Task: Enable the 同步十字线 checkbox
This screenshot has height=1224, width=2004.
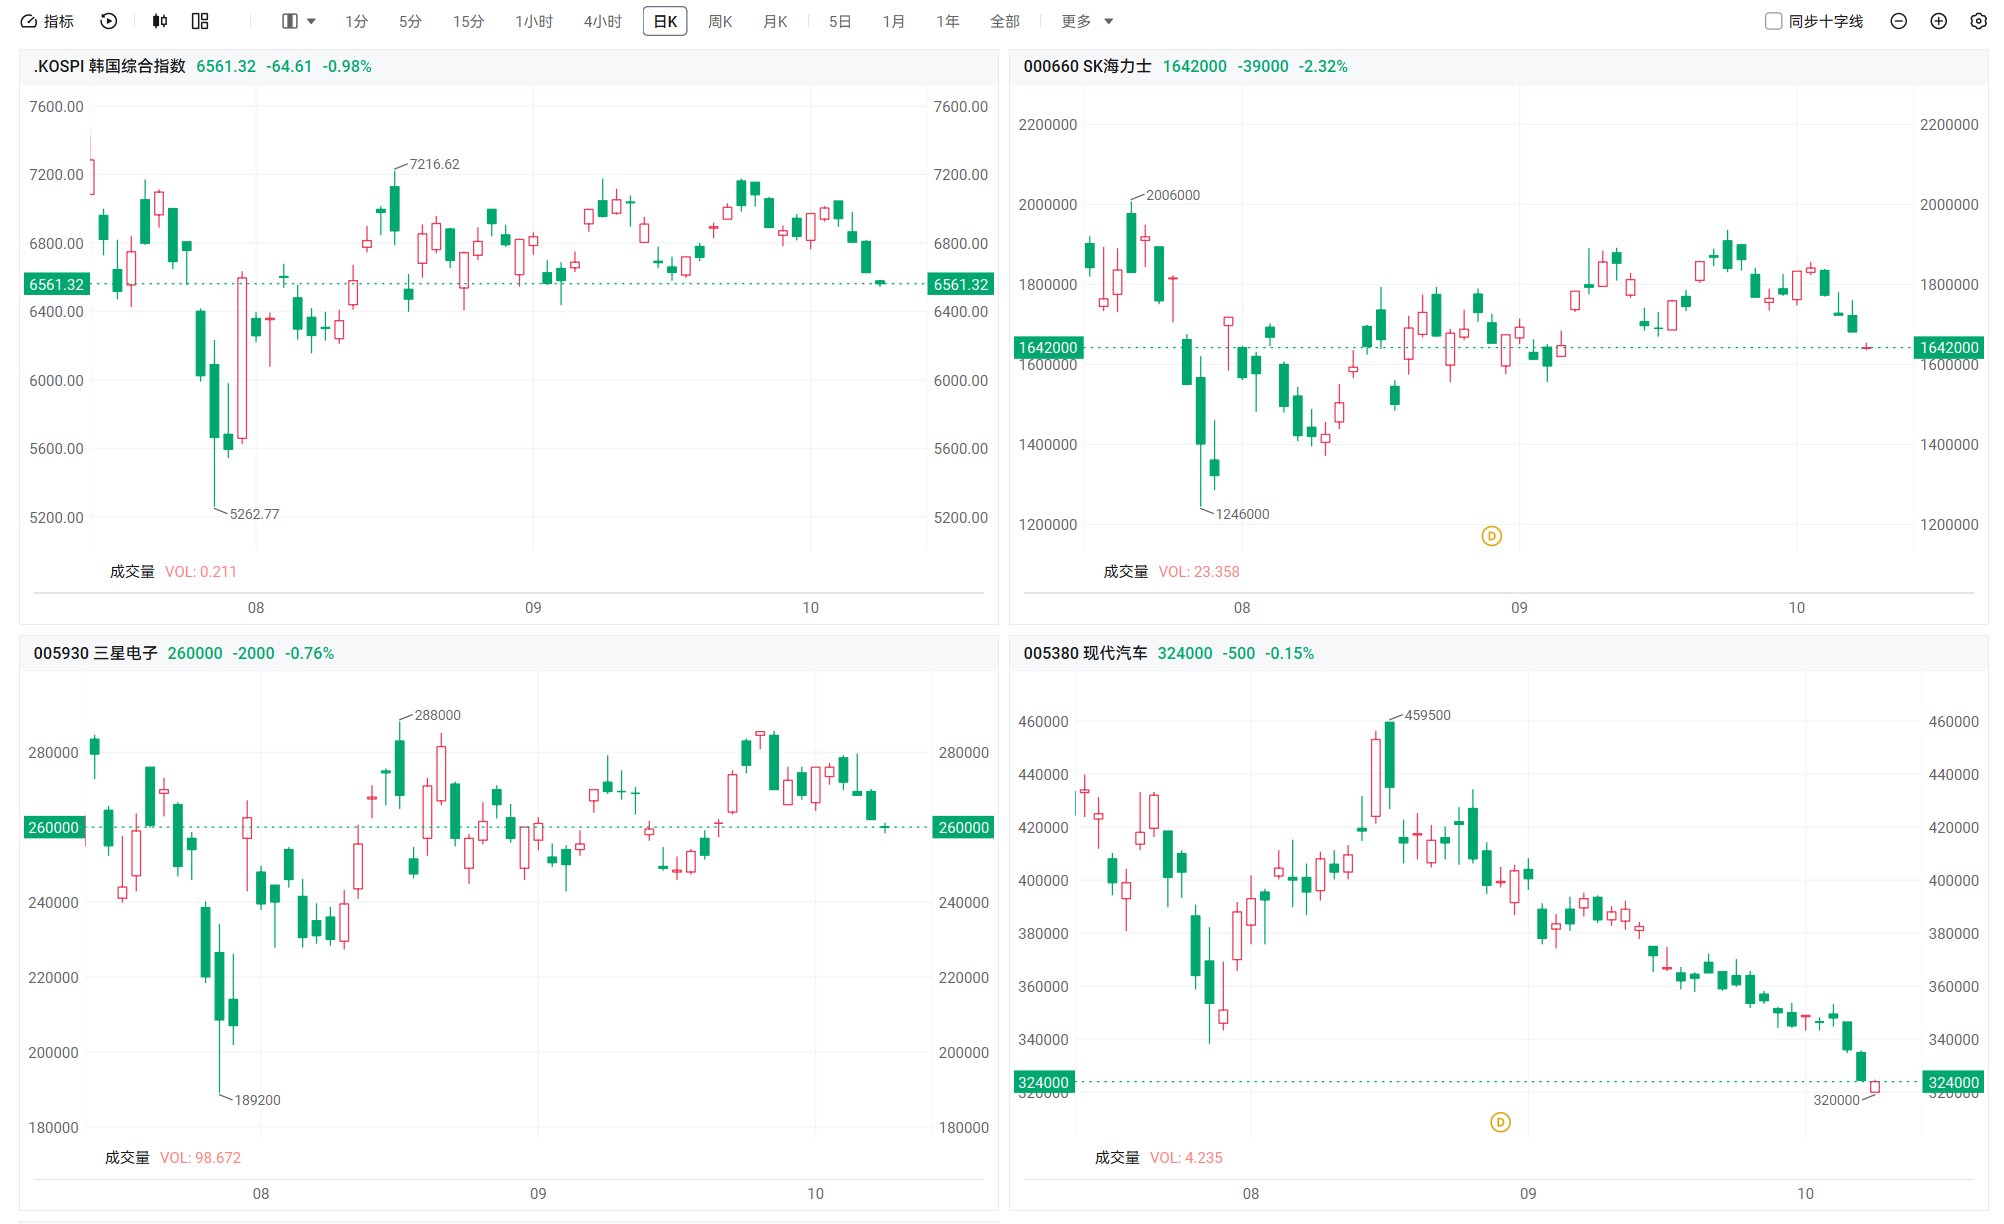Action: click(1774, 21)
